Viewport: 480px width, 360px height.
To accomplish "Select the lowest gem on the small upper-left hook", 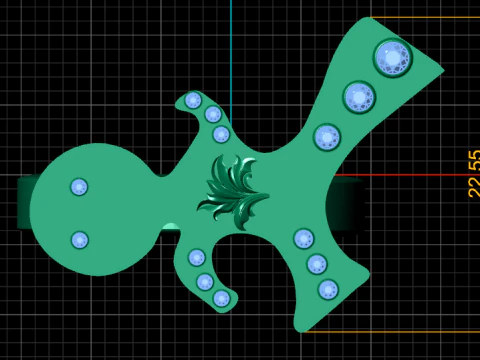I will click(221, 135).
